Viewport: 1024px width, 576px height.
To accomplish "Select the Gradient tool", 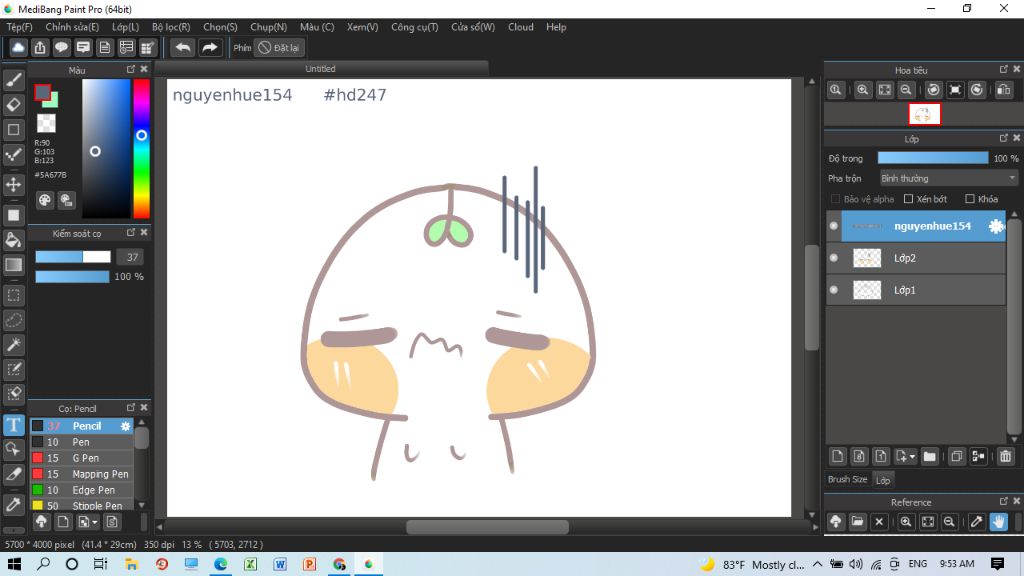I will [14, 264].
